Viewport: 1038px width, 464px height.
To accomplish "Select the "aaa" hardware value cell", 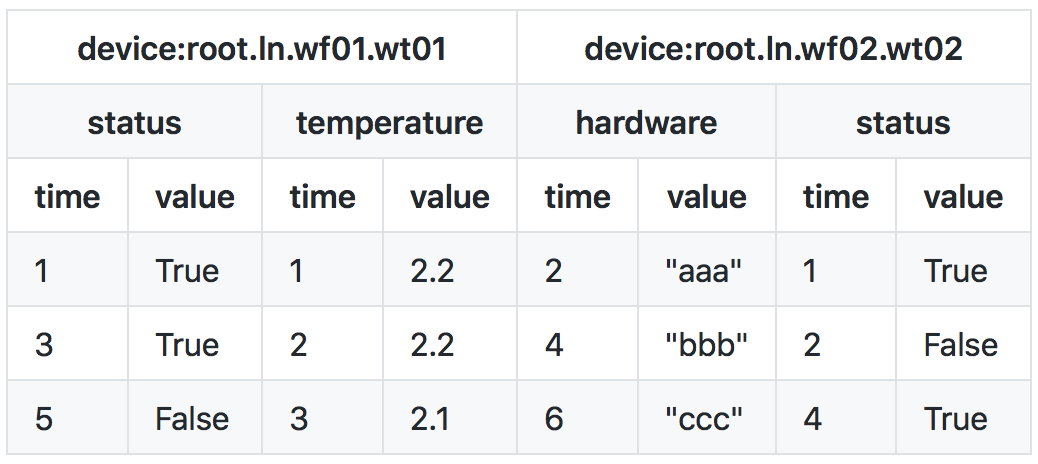I will click(x=705, y=271).
